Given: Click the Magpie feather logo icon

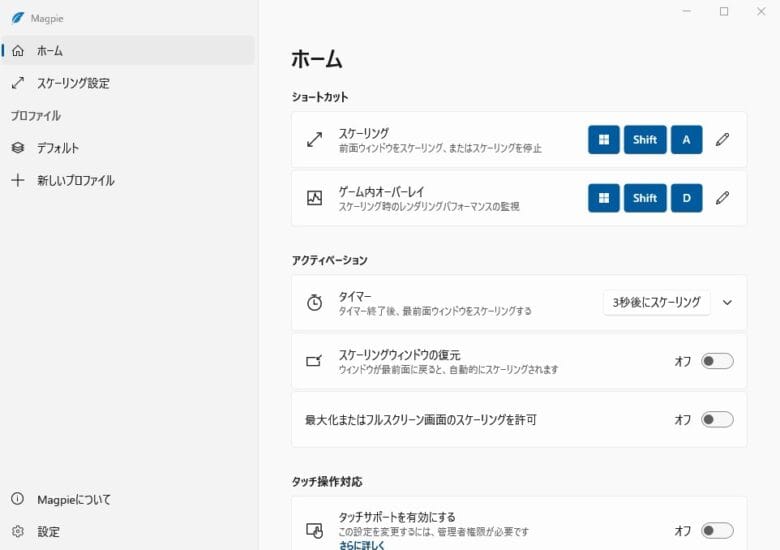Looking at the screenshot, I should (17, 18).
